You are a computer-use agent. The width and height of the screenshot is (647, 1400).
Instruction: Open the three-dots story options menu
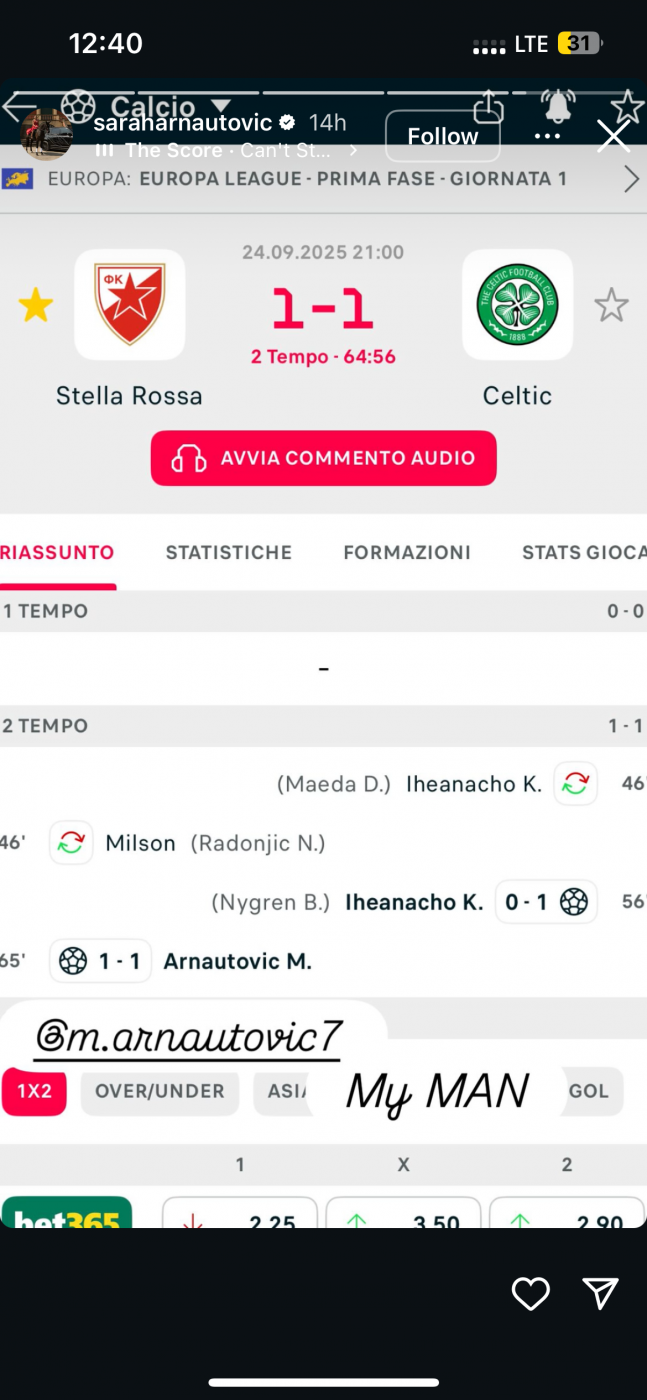pos(547,137)
